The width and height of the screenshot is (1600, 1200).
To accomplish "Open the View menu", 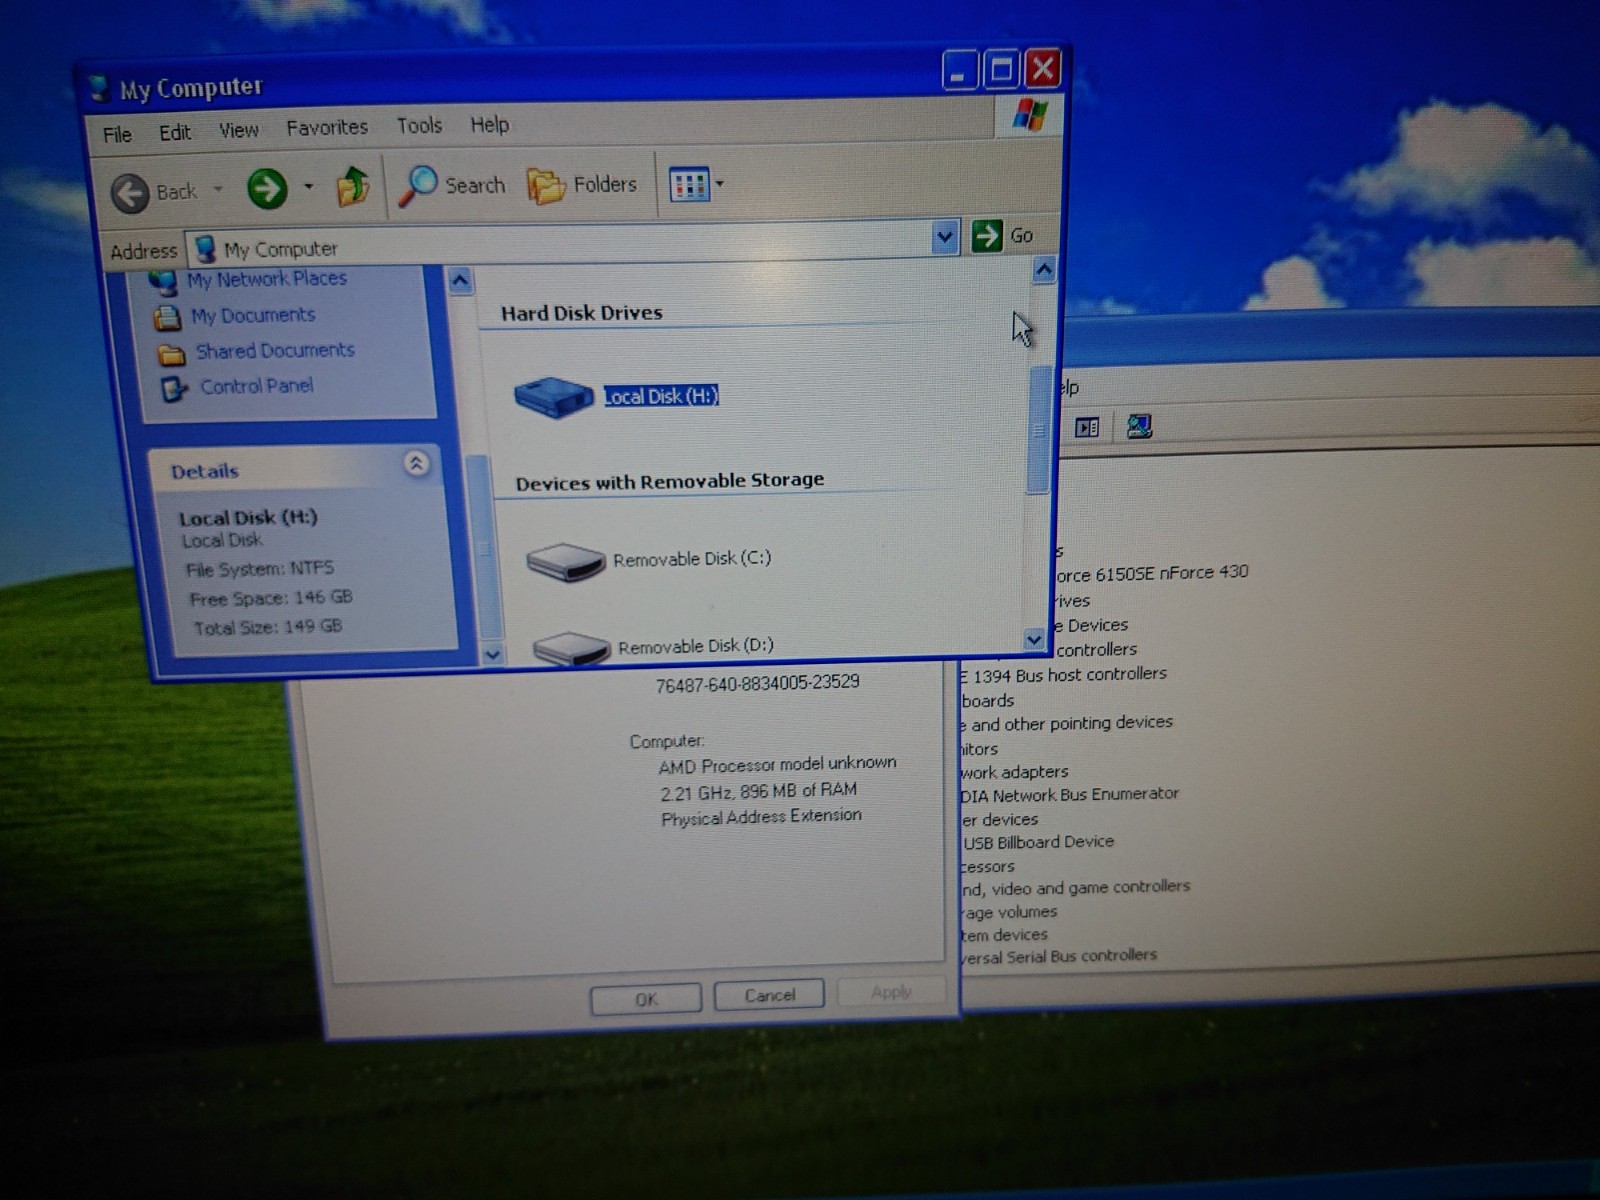I will (x=239, y=130).
